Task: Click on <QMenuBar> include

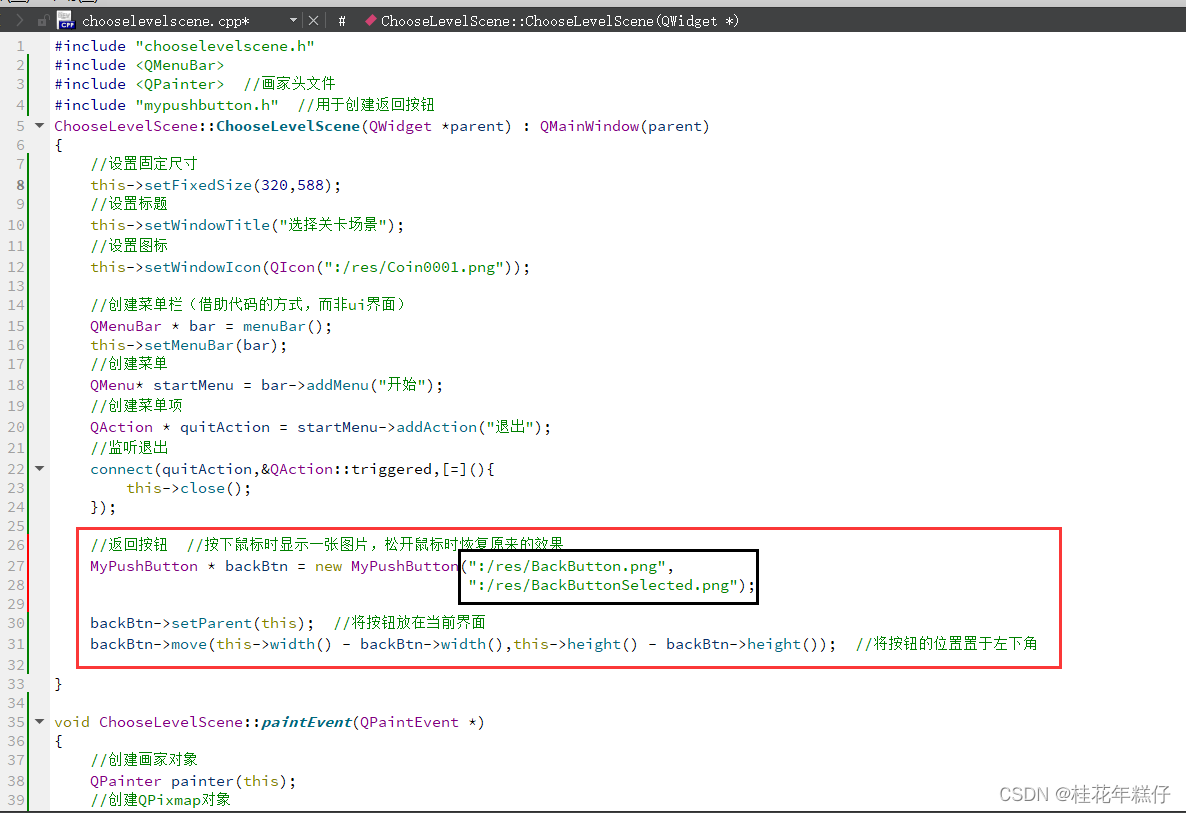Action: [180, 65]
